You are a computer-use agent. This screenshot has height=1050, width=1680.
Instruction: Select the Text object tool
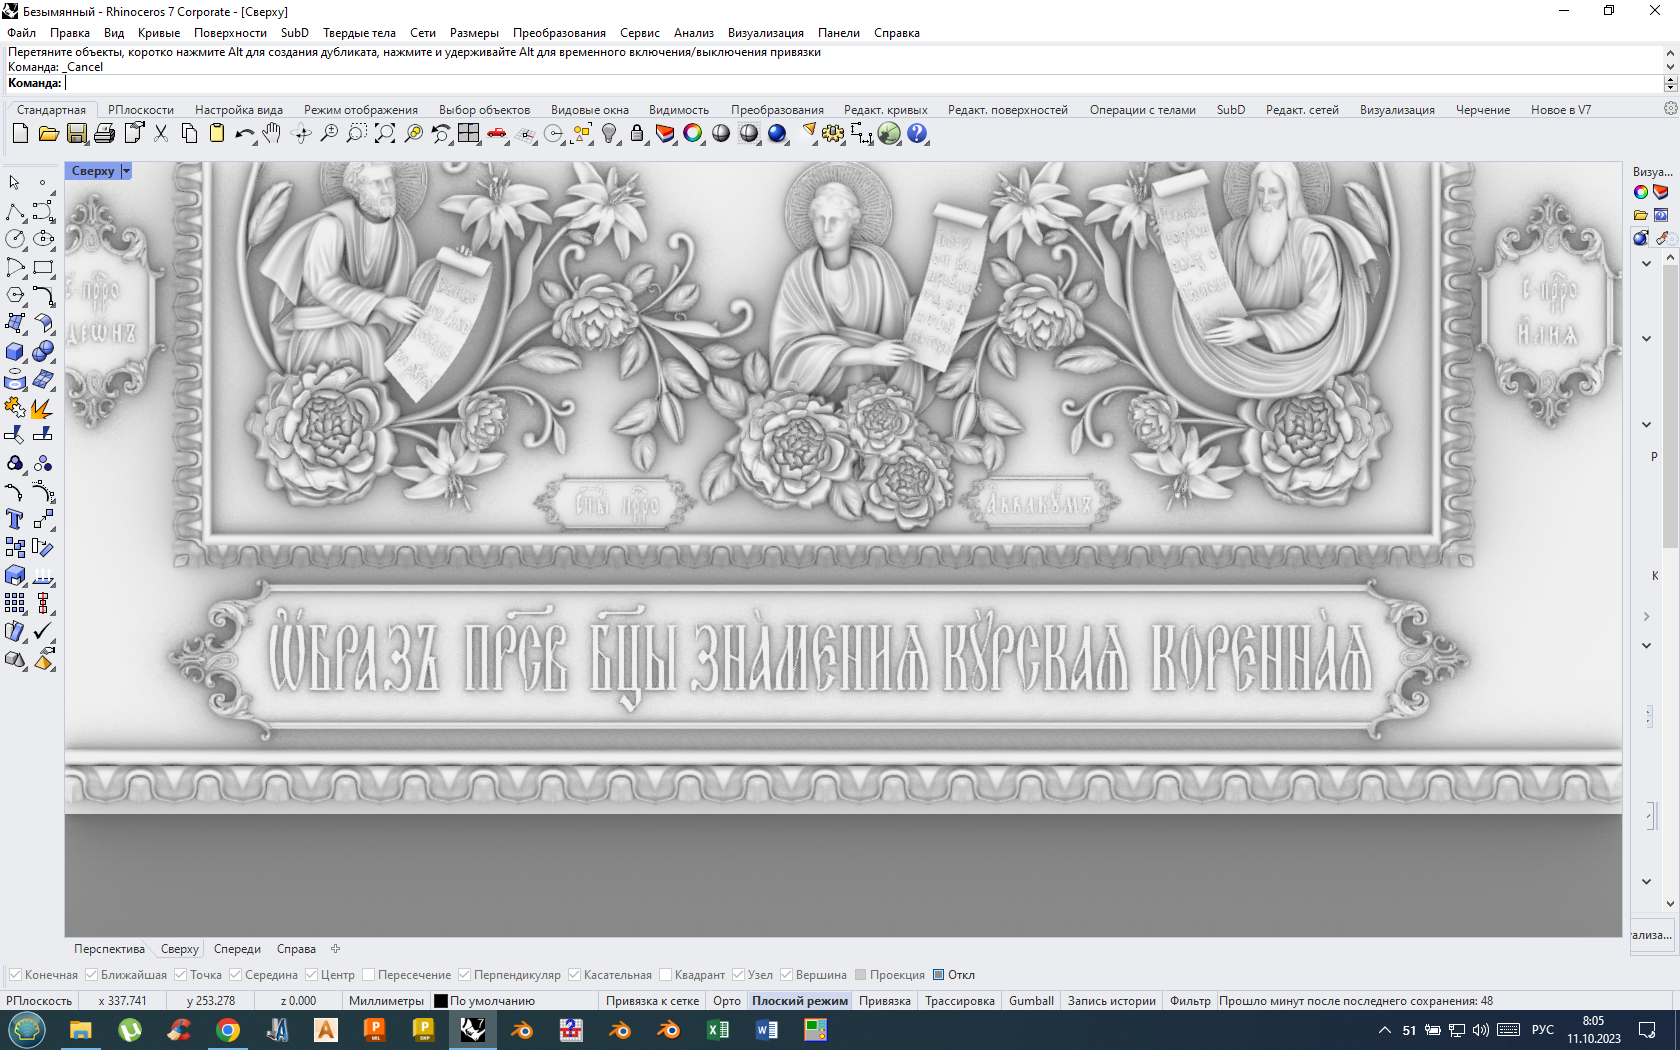pos(15,519)
